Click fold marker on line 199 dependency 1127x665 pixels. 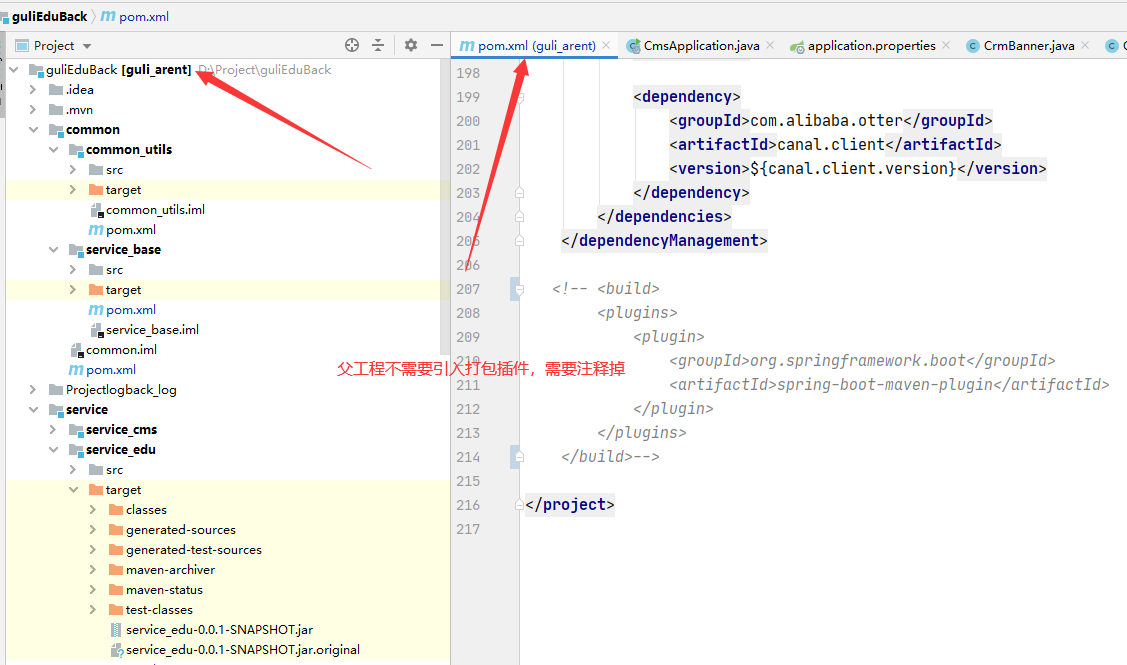(x=520, y=97)
